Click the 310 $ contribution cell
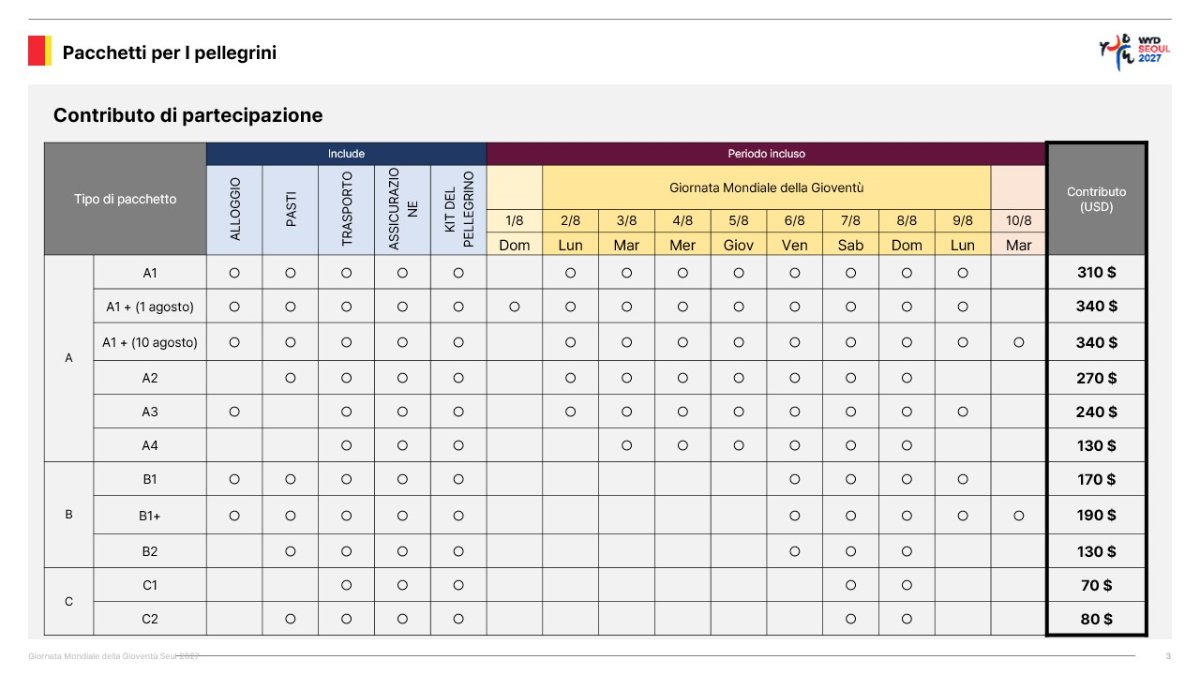 click(1097, 272)
